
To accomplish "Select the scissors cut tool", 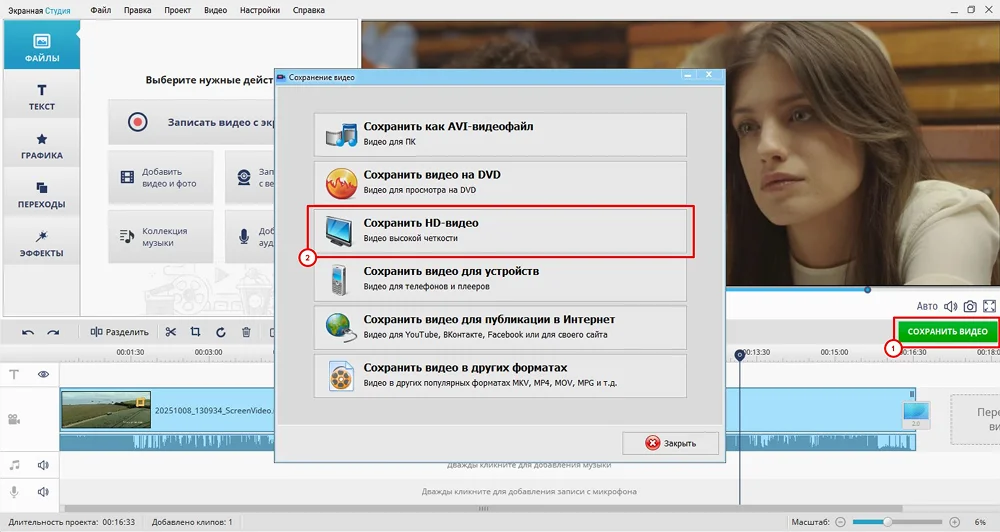I will coord(171,332).
